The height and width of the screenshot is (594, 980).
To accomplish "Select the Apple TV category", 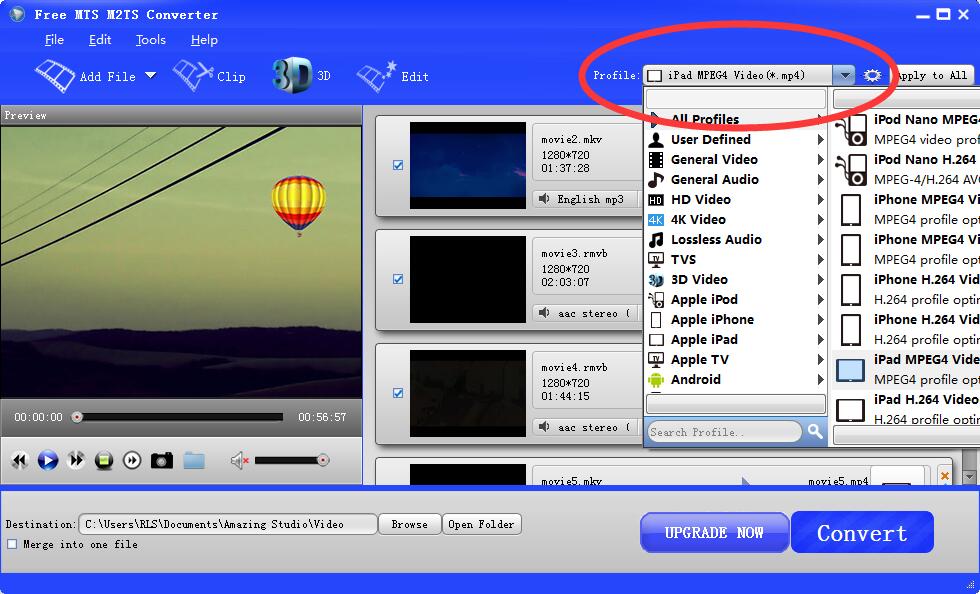I will pyautogui.click(x=736, y=360).
